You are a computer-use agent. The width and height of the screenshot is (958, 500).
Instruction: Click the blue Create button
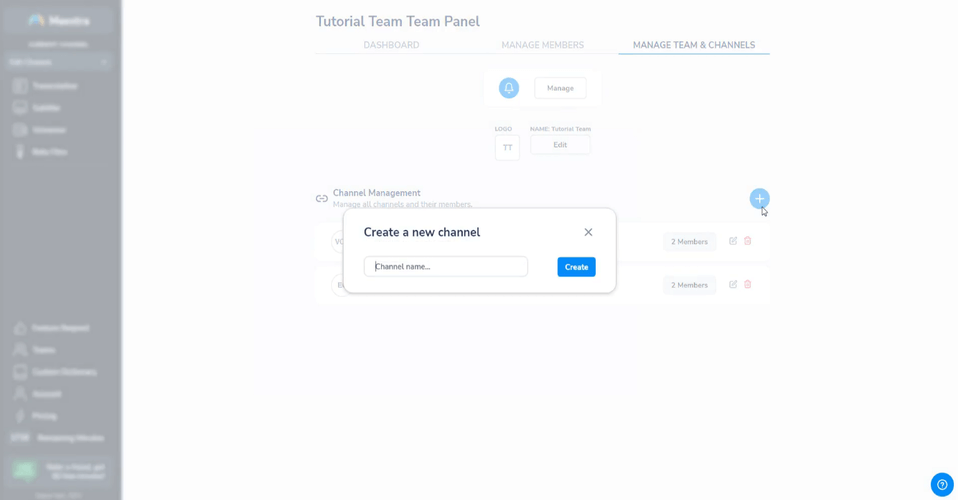point(576,267)
